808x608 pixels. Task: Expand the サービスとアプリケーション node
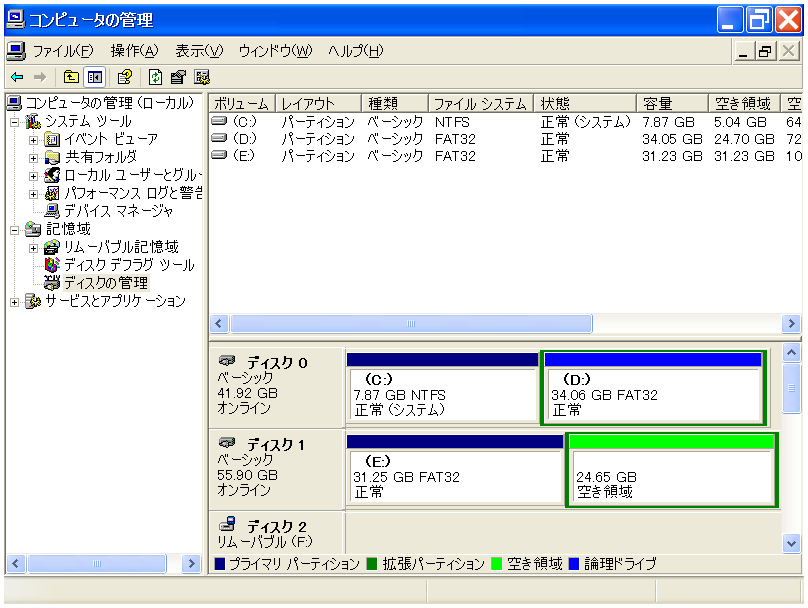pyautogui.click(x=14, y=302)
